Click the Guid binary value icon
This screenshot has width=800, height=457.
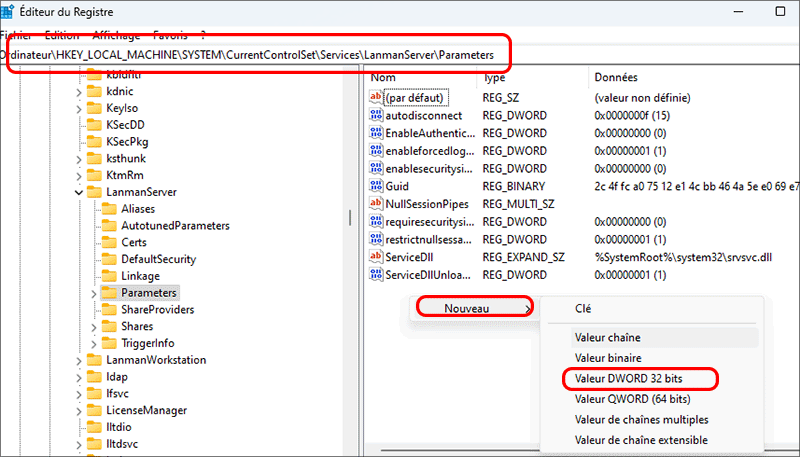coord(377,186)
